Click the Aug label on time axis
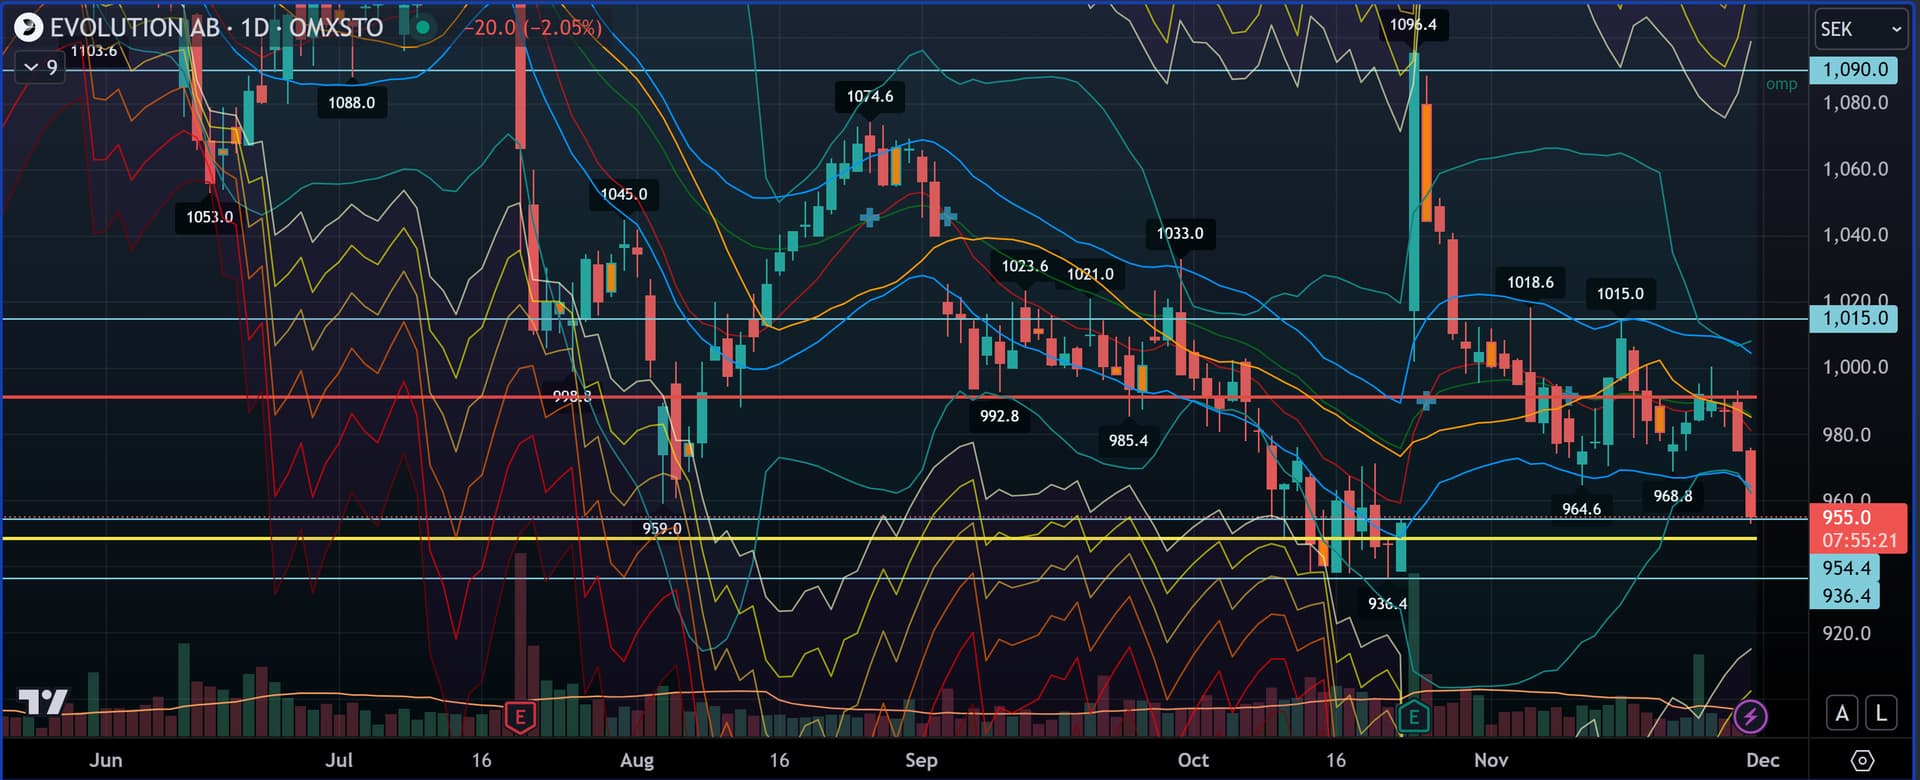 coord(637,760)
